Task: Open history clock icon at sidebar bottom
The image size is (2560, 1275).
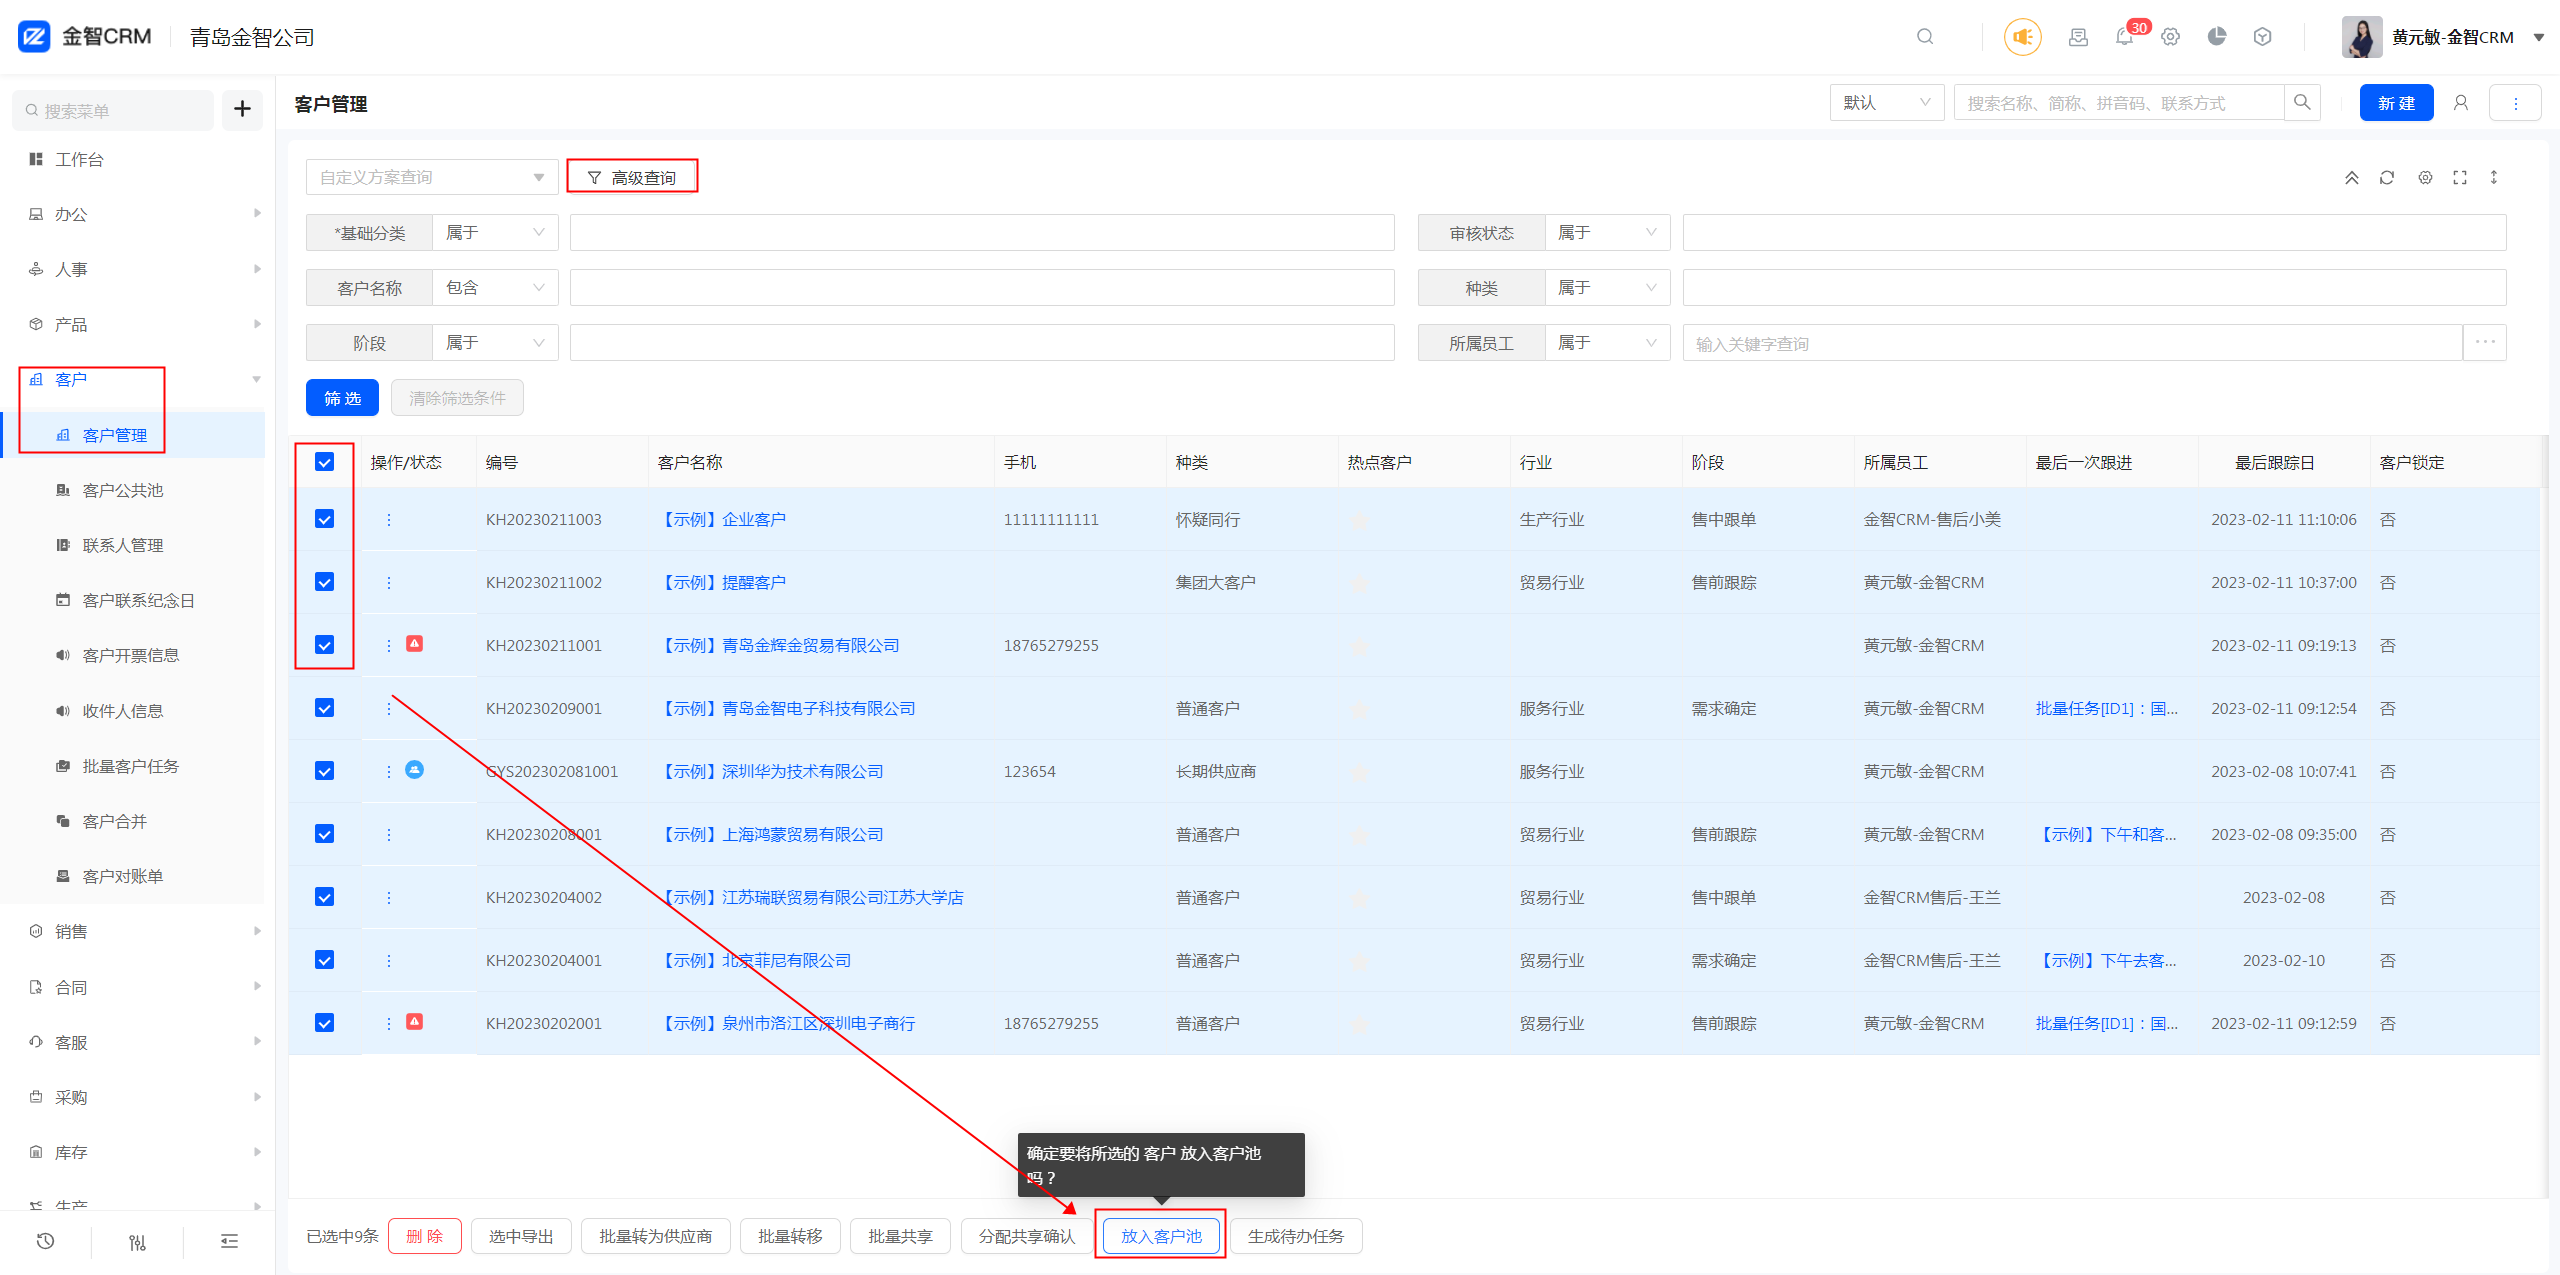Action: pos(45,1241)
